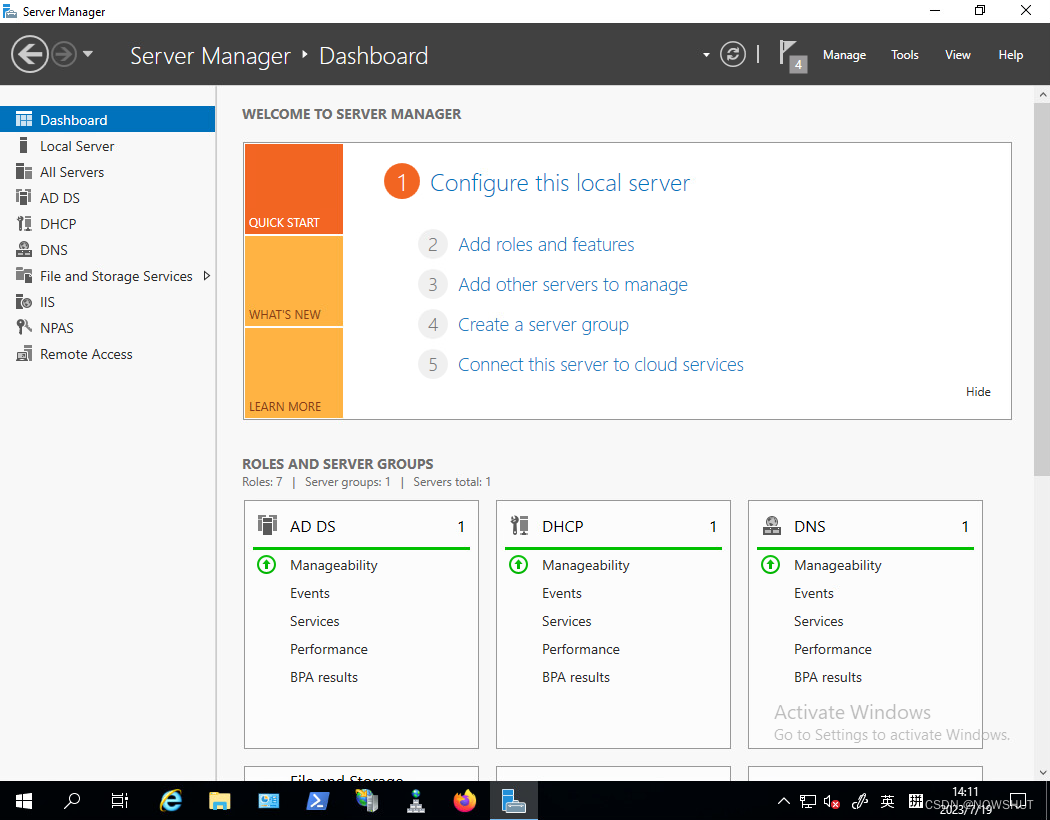Viewport: 1050px width, 820px height.
Task: Click the vertical scrollbar thumb
Action: click(1042, 289)
